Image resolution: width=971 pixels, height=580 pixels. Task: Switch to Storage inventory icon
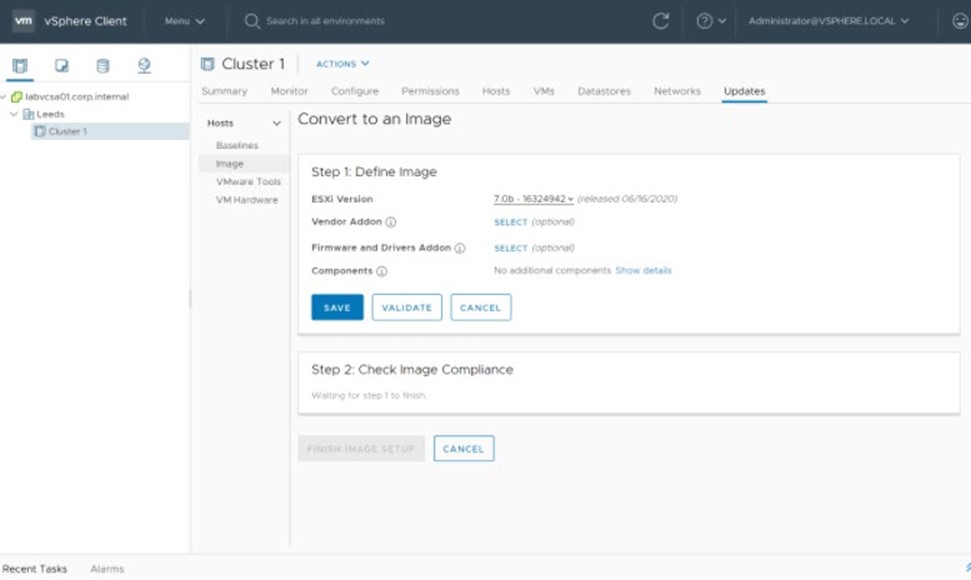[103, 66]
